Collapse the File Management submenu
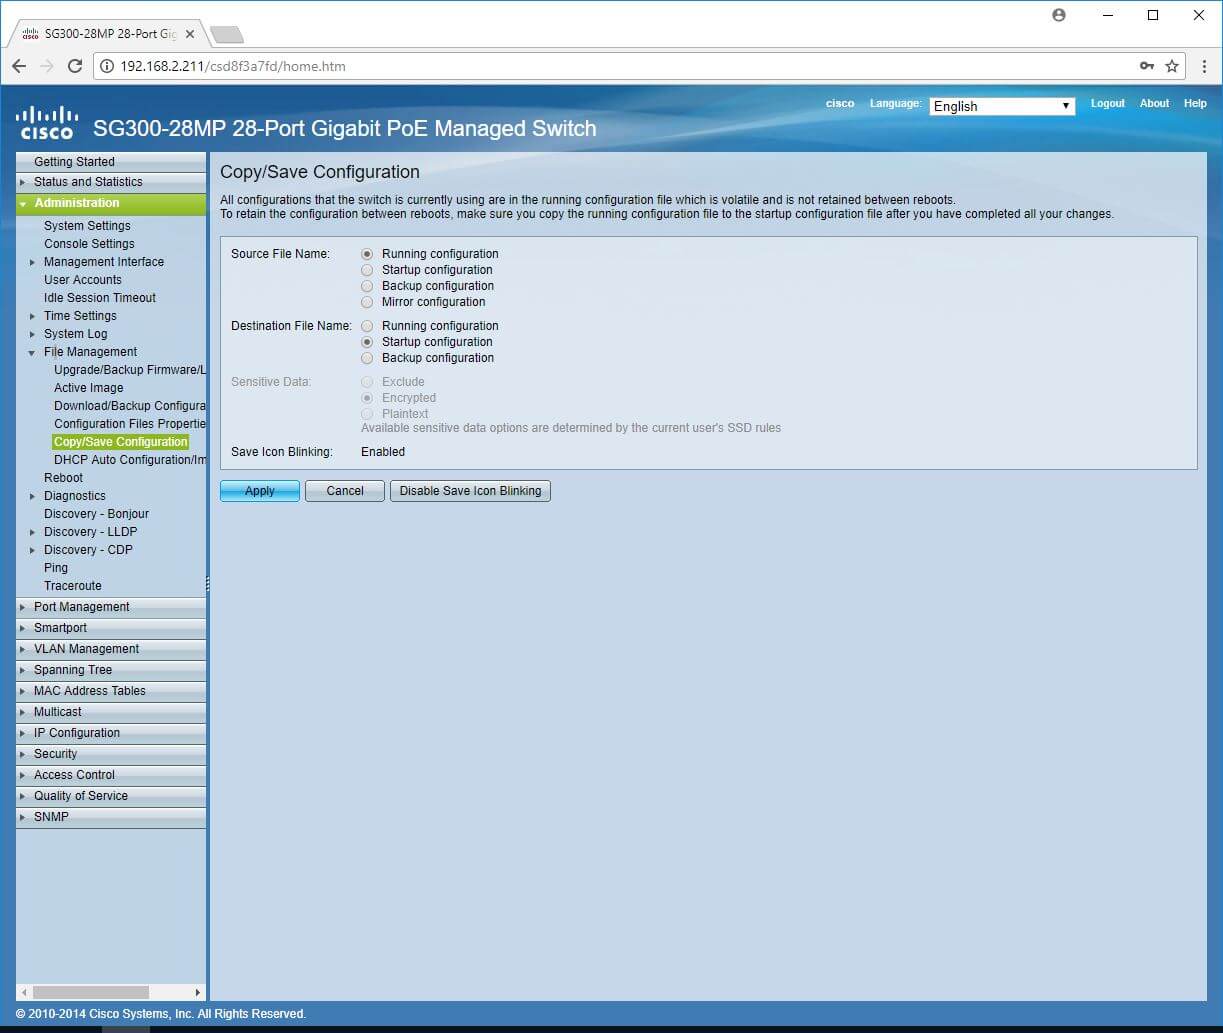This screenshot has height=1033, width=1223. [x=33, y=352]
